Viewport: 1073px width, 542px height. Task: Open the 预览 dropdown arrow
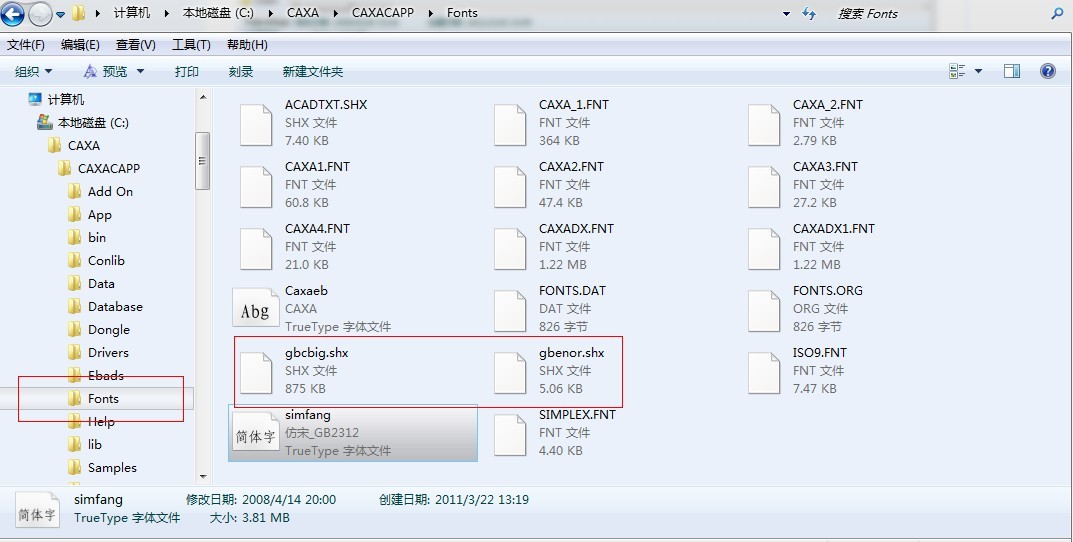[140, 71]
